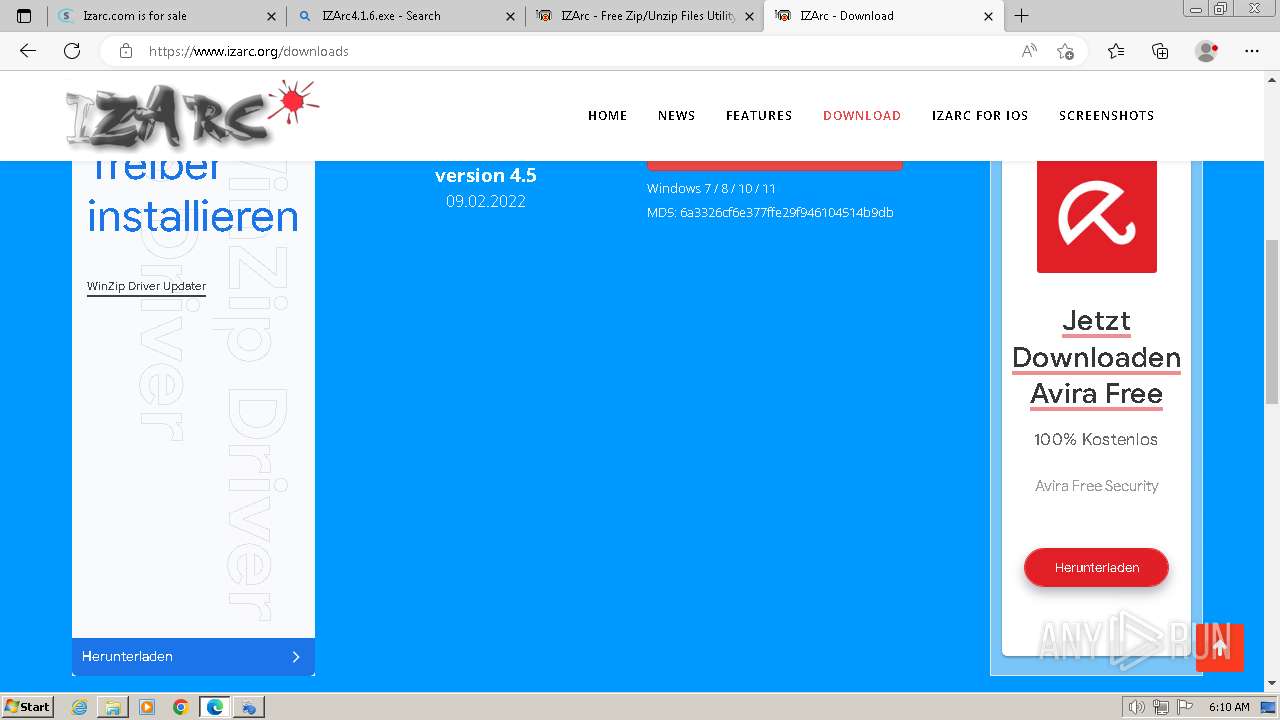Image resolution: width=1280 pixels, height=720 pixels.
Task: Open File Explorer taskbar icon
Action: [113, 707]
